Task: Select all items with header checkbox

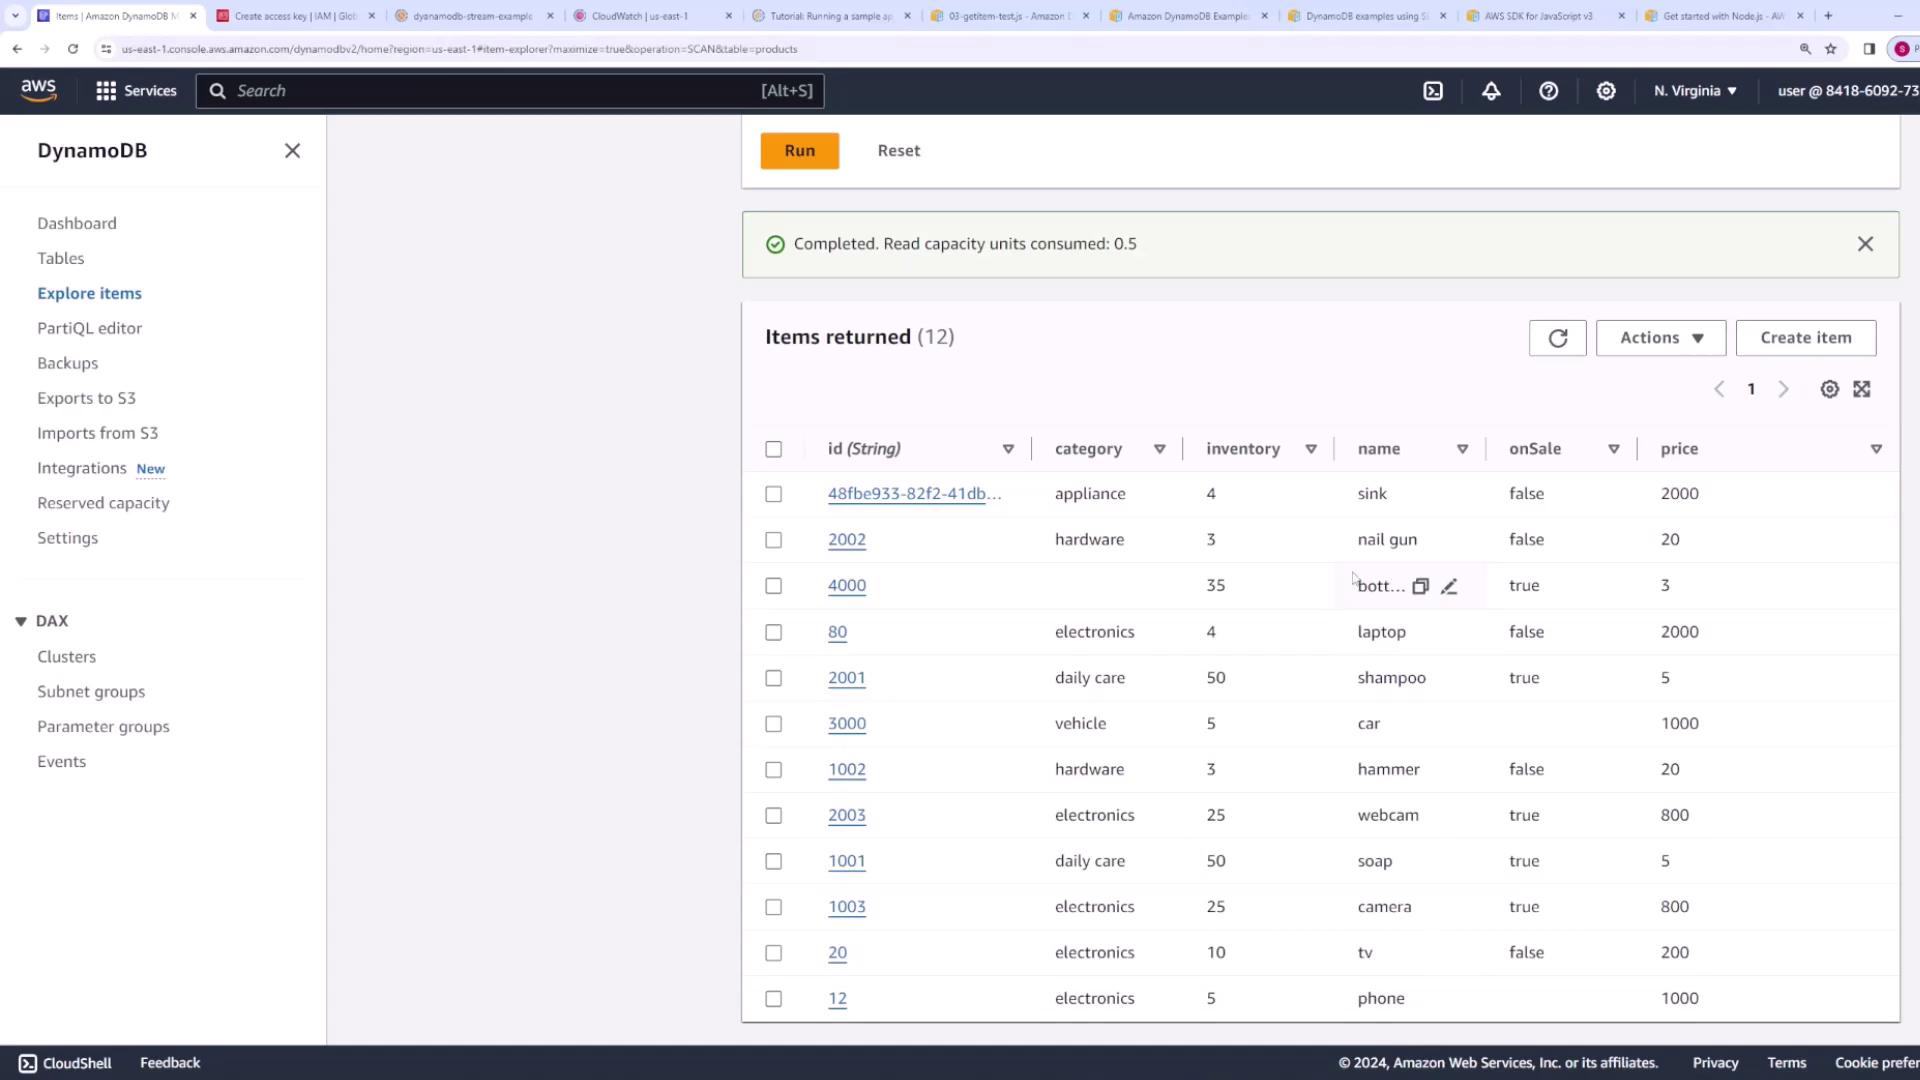Action: [773, 449]
